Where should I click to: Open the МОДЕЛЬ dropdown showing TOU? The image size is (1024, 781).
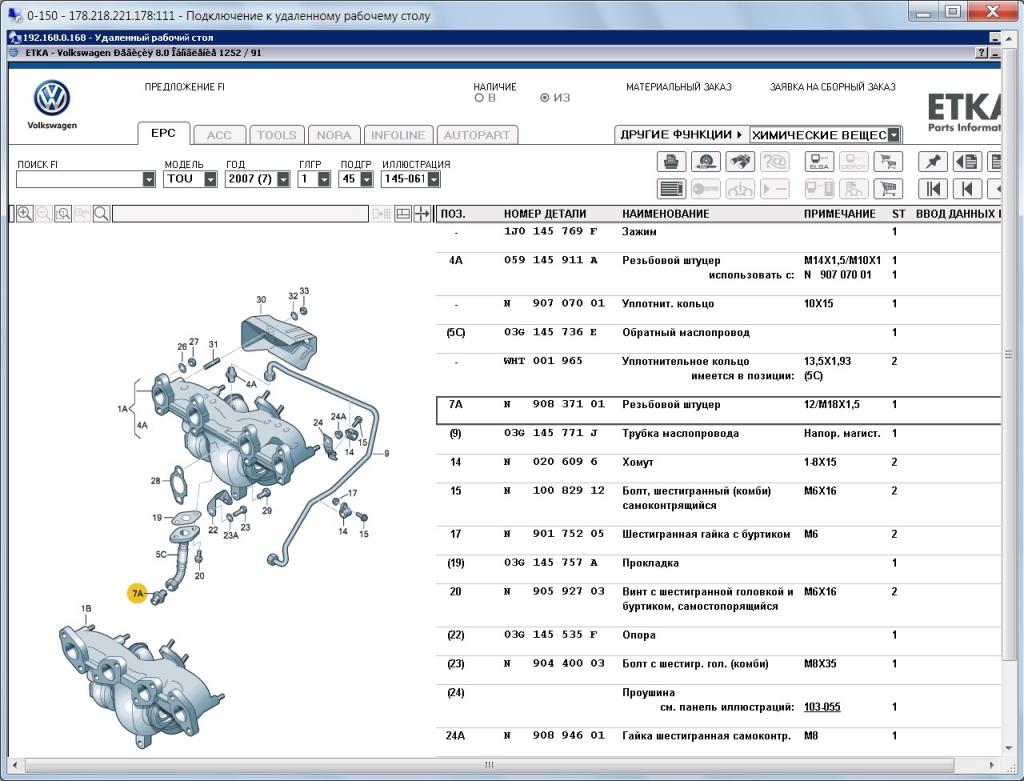tap(210, 179)
